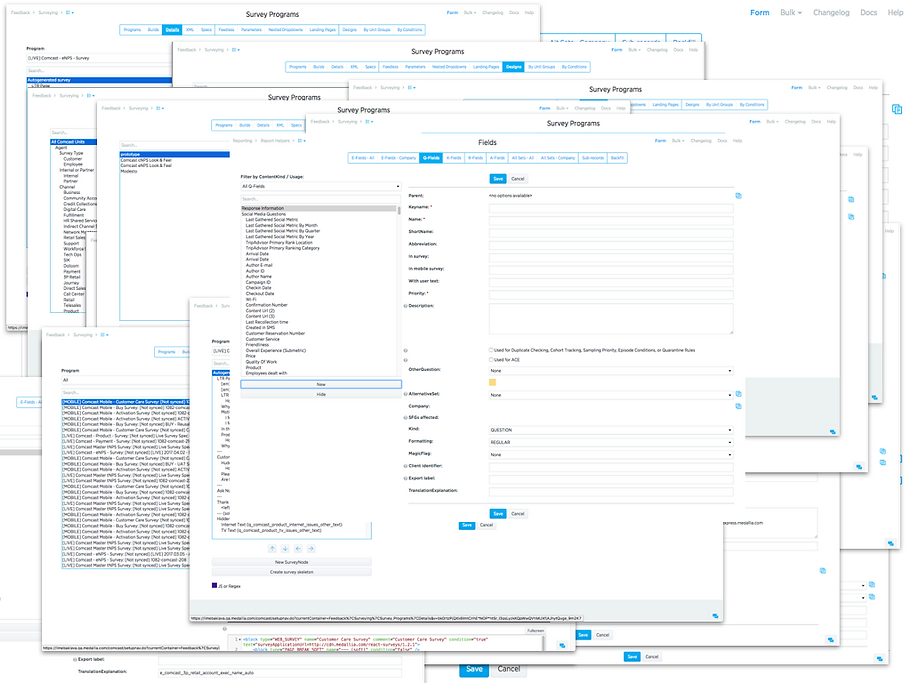Open the Kind dropdown showing QUESTION
This screenshot has width=910, height=683.
coord(611,430)
